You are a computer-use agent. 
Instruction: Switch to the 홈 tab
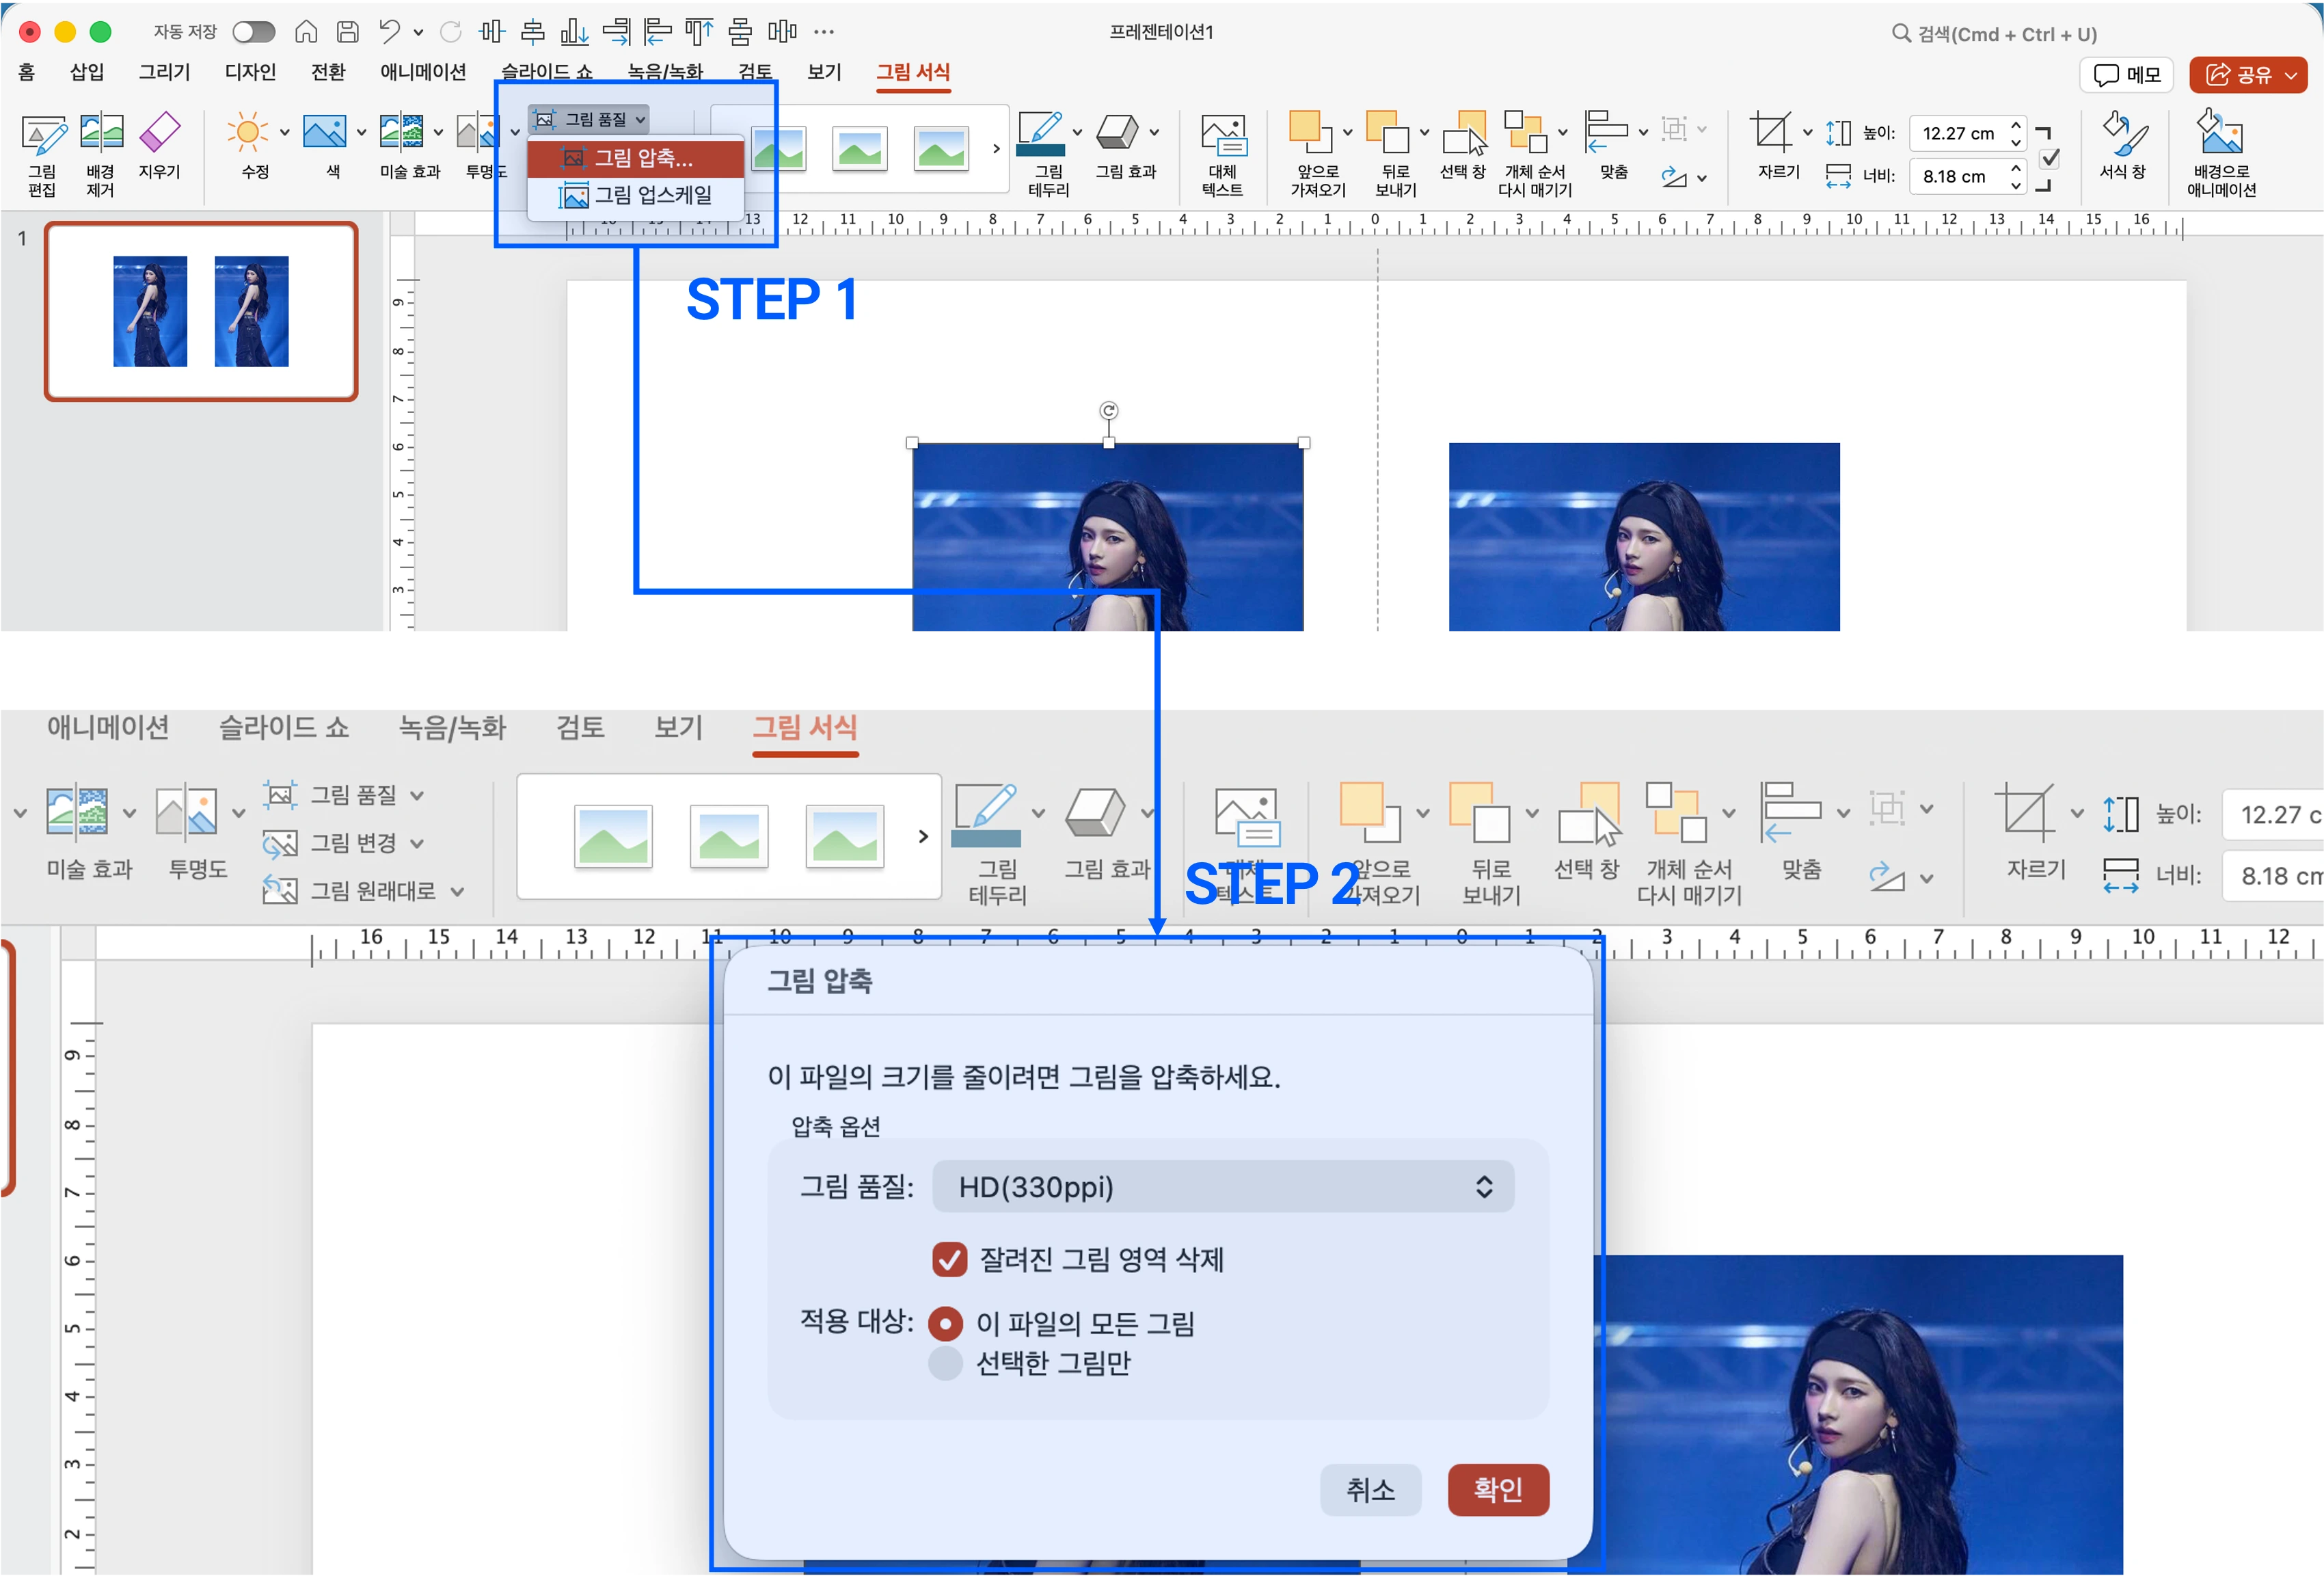[x=27, y=72]
